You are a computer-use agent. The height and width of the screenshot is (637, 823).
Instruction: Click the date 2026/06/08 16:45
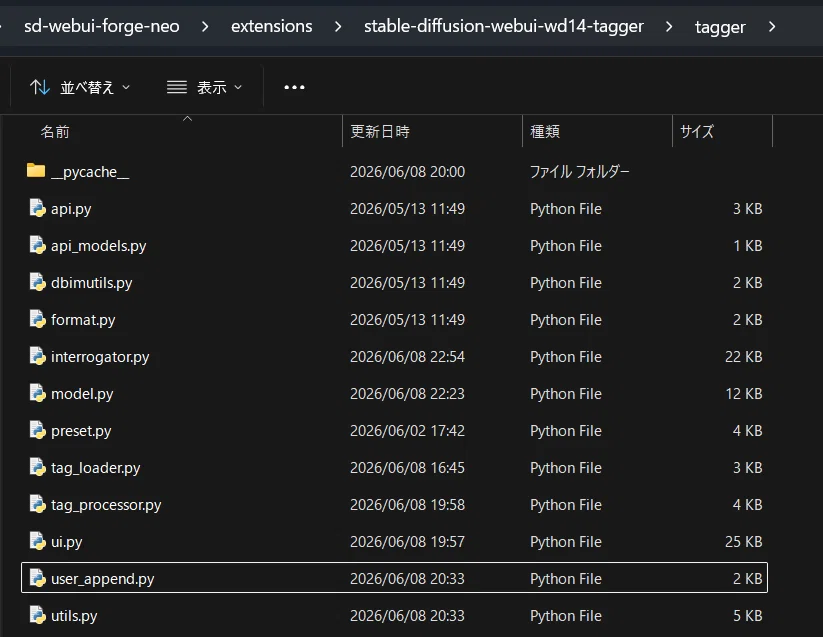(x=407, y=468)
